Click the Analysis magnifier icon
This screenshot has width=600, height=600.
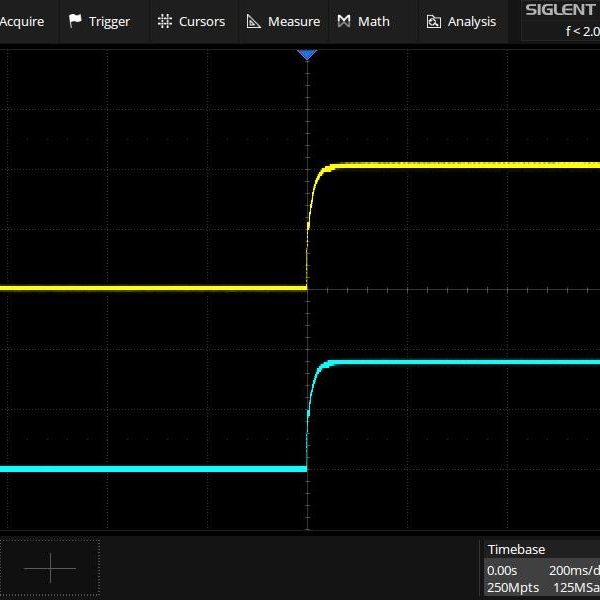click(434, 21)
